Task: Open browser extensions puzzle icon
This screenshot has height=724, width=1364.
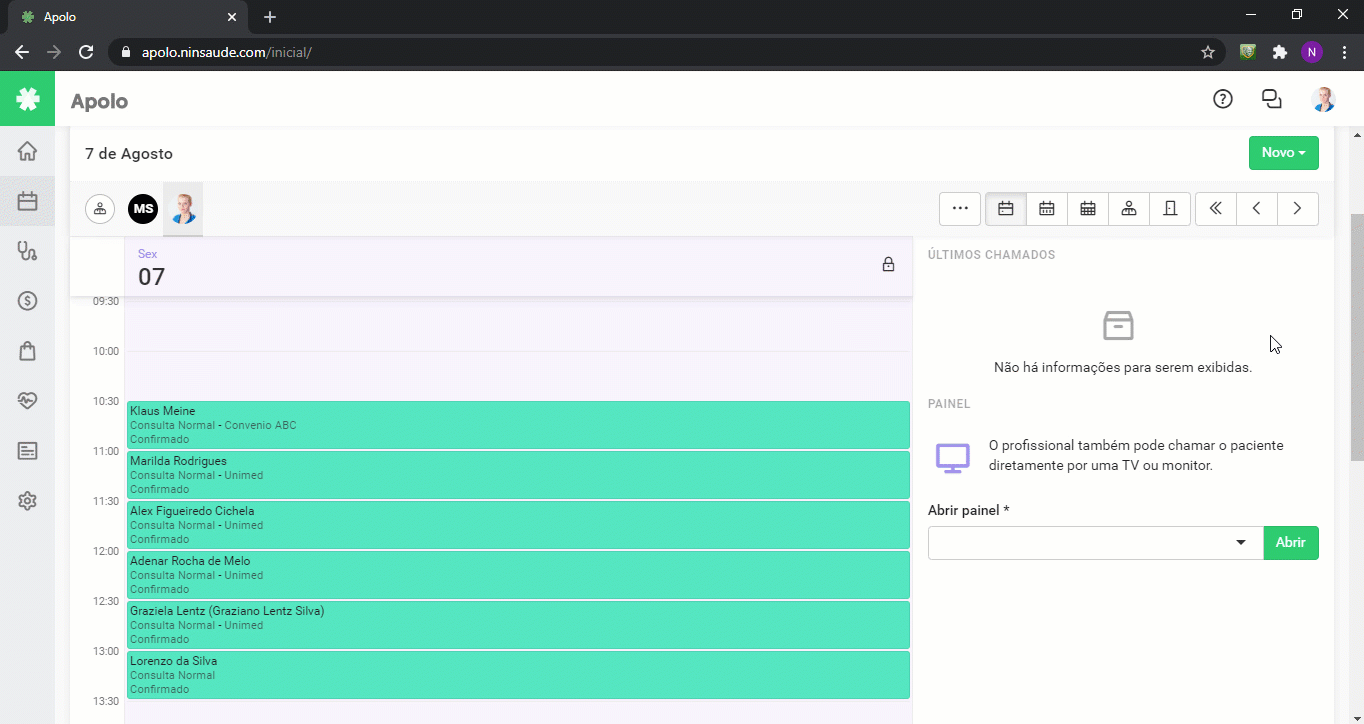Action: click(x=1279, y=52)
